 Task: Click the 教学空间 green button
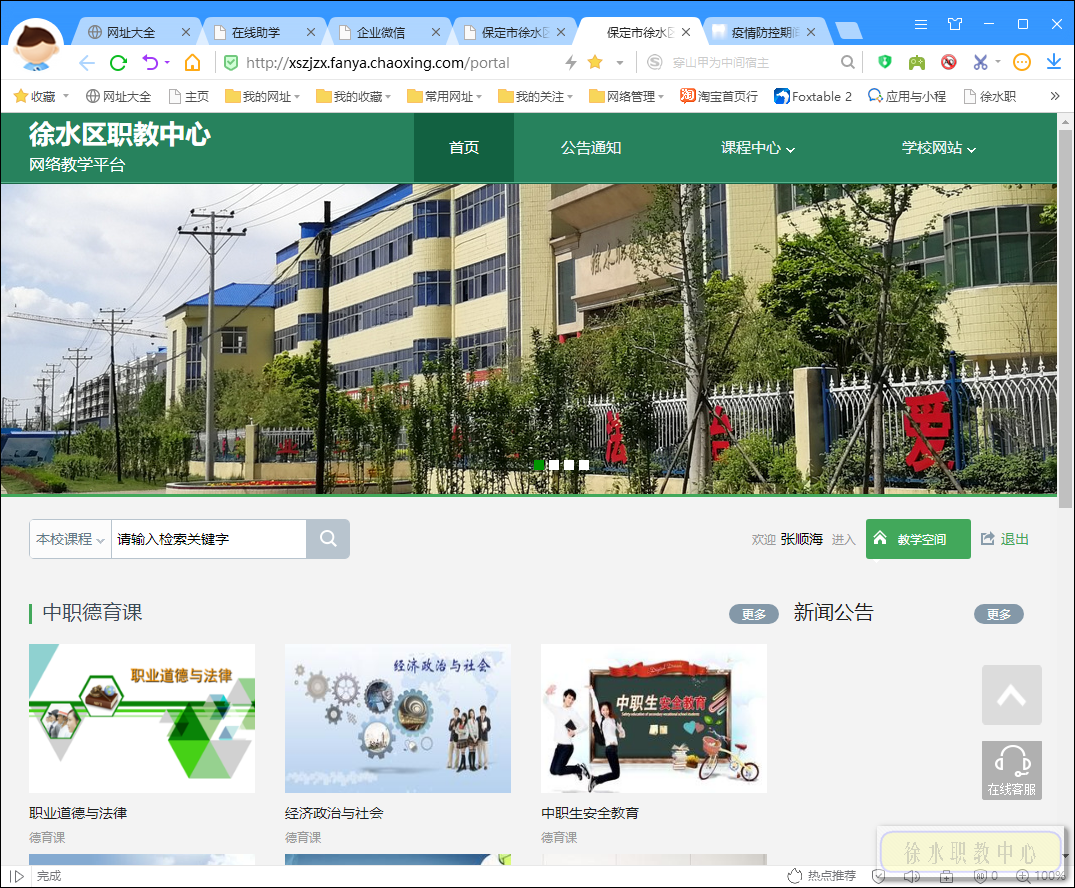coord(918,538)
